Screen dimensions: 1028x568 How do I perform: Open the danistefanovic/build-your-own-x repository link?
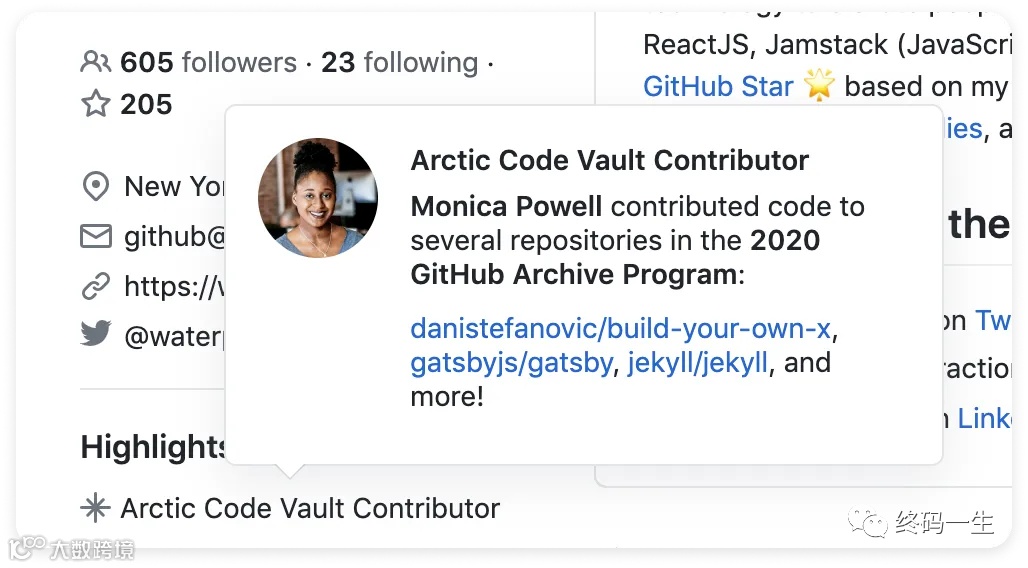pos(621,329)
